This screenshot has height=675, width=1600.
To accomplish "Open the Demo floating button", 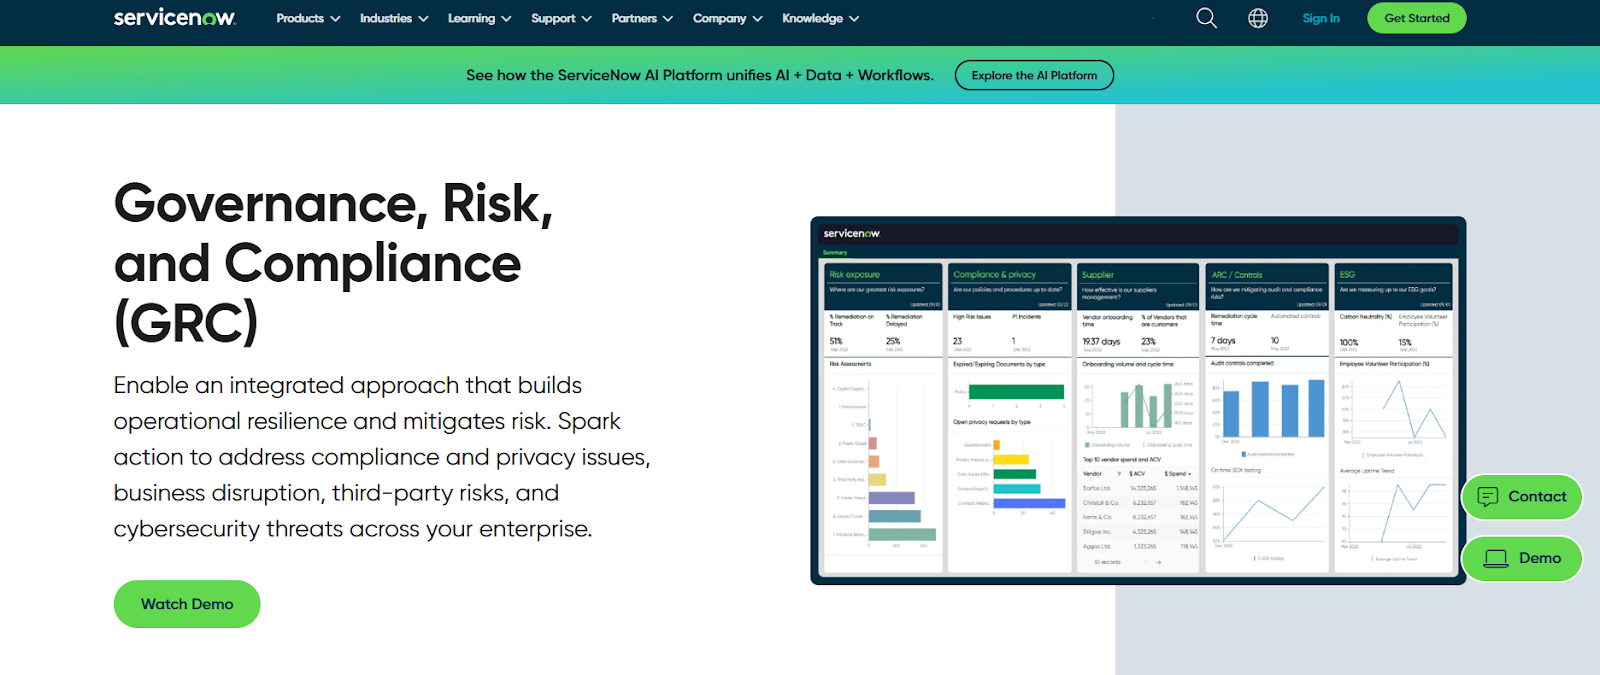I will point(1522,559).
